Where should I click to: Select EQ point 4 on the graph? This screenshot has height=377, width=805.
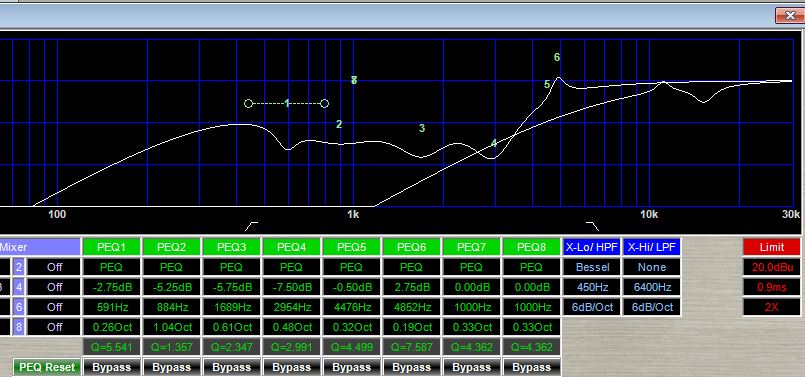coord(494,143)
